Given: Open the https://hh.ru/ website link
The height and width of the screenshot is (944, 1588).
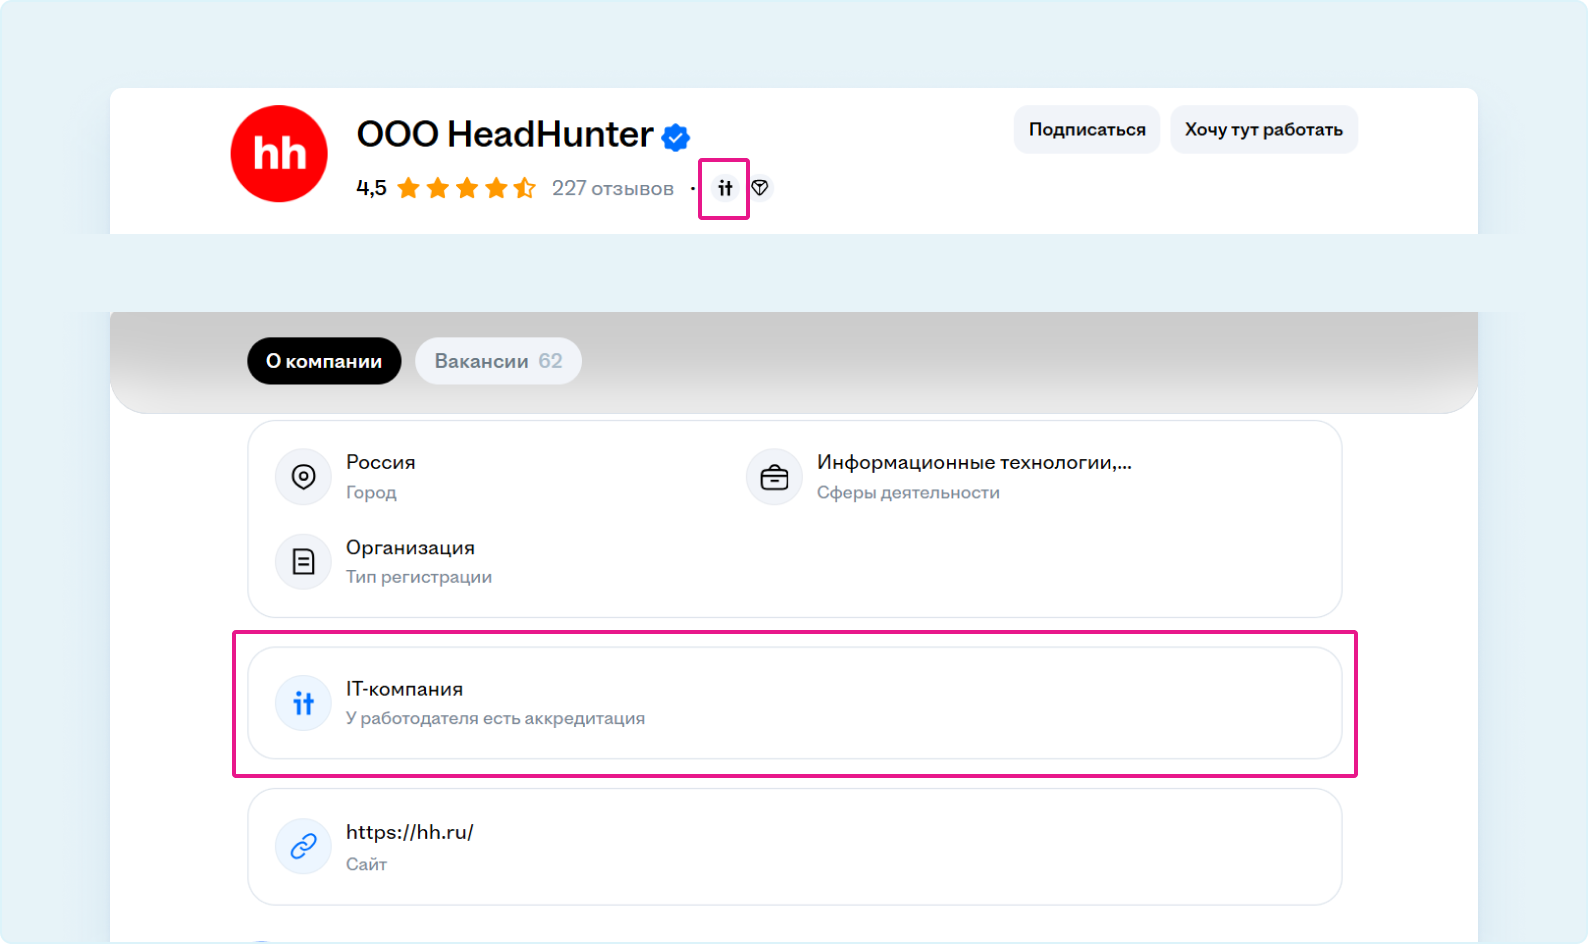Looking at the screenshot, I should tap(410, 832).
